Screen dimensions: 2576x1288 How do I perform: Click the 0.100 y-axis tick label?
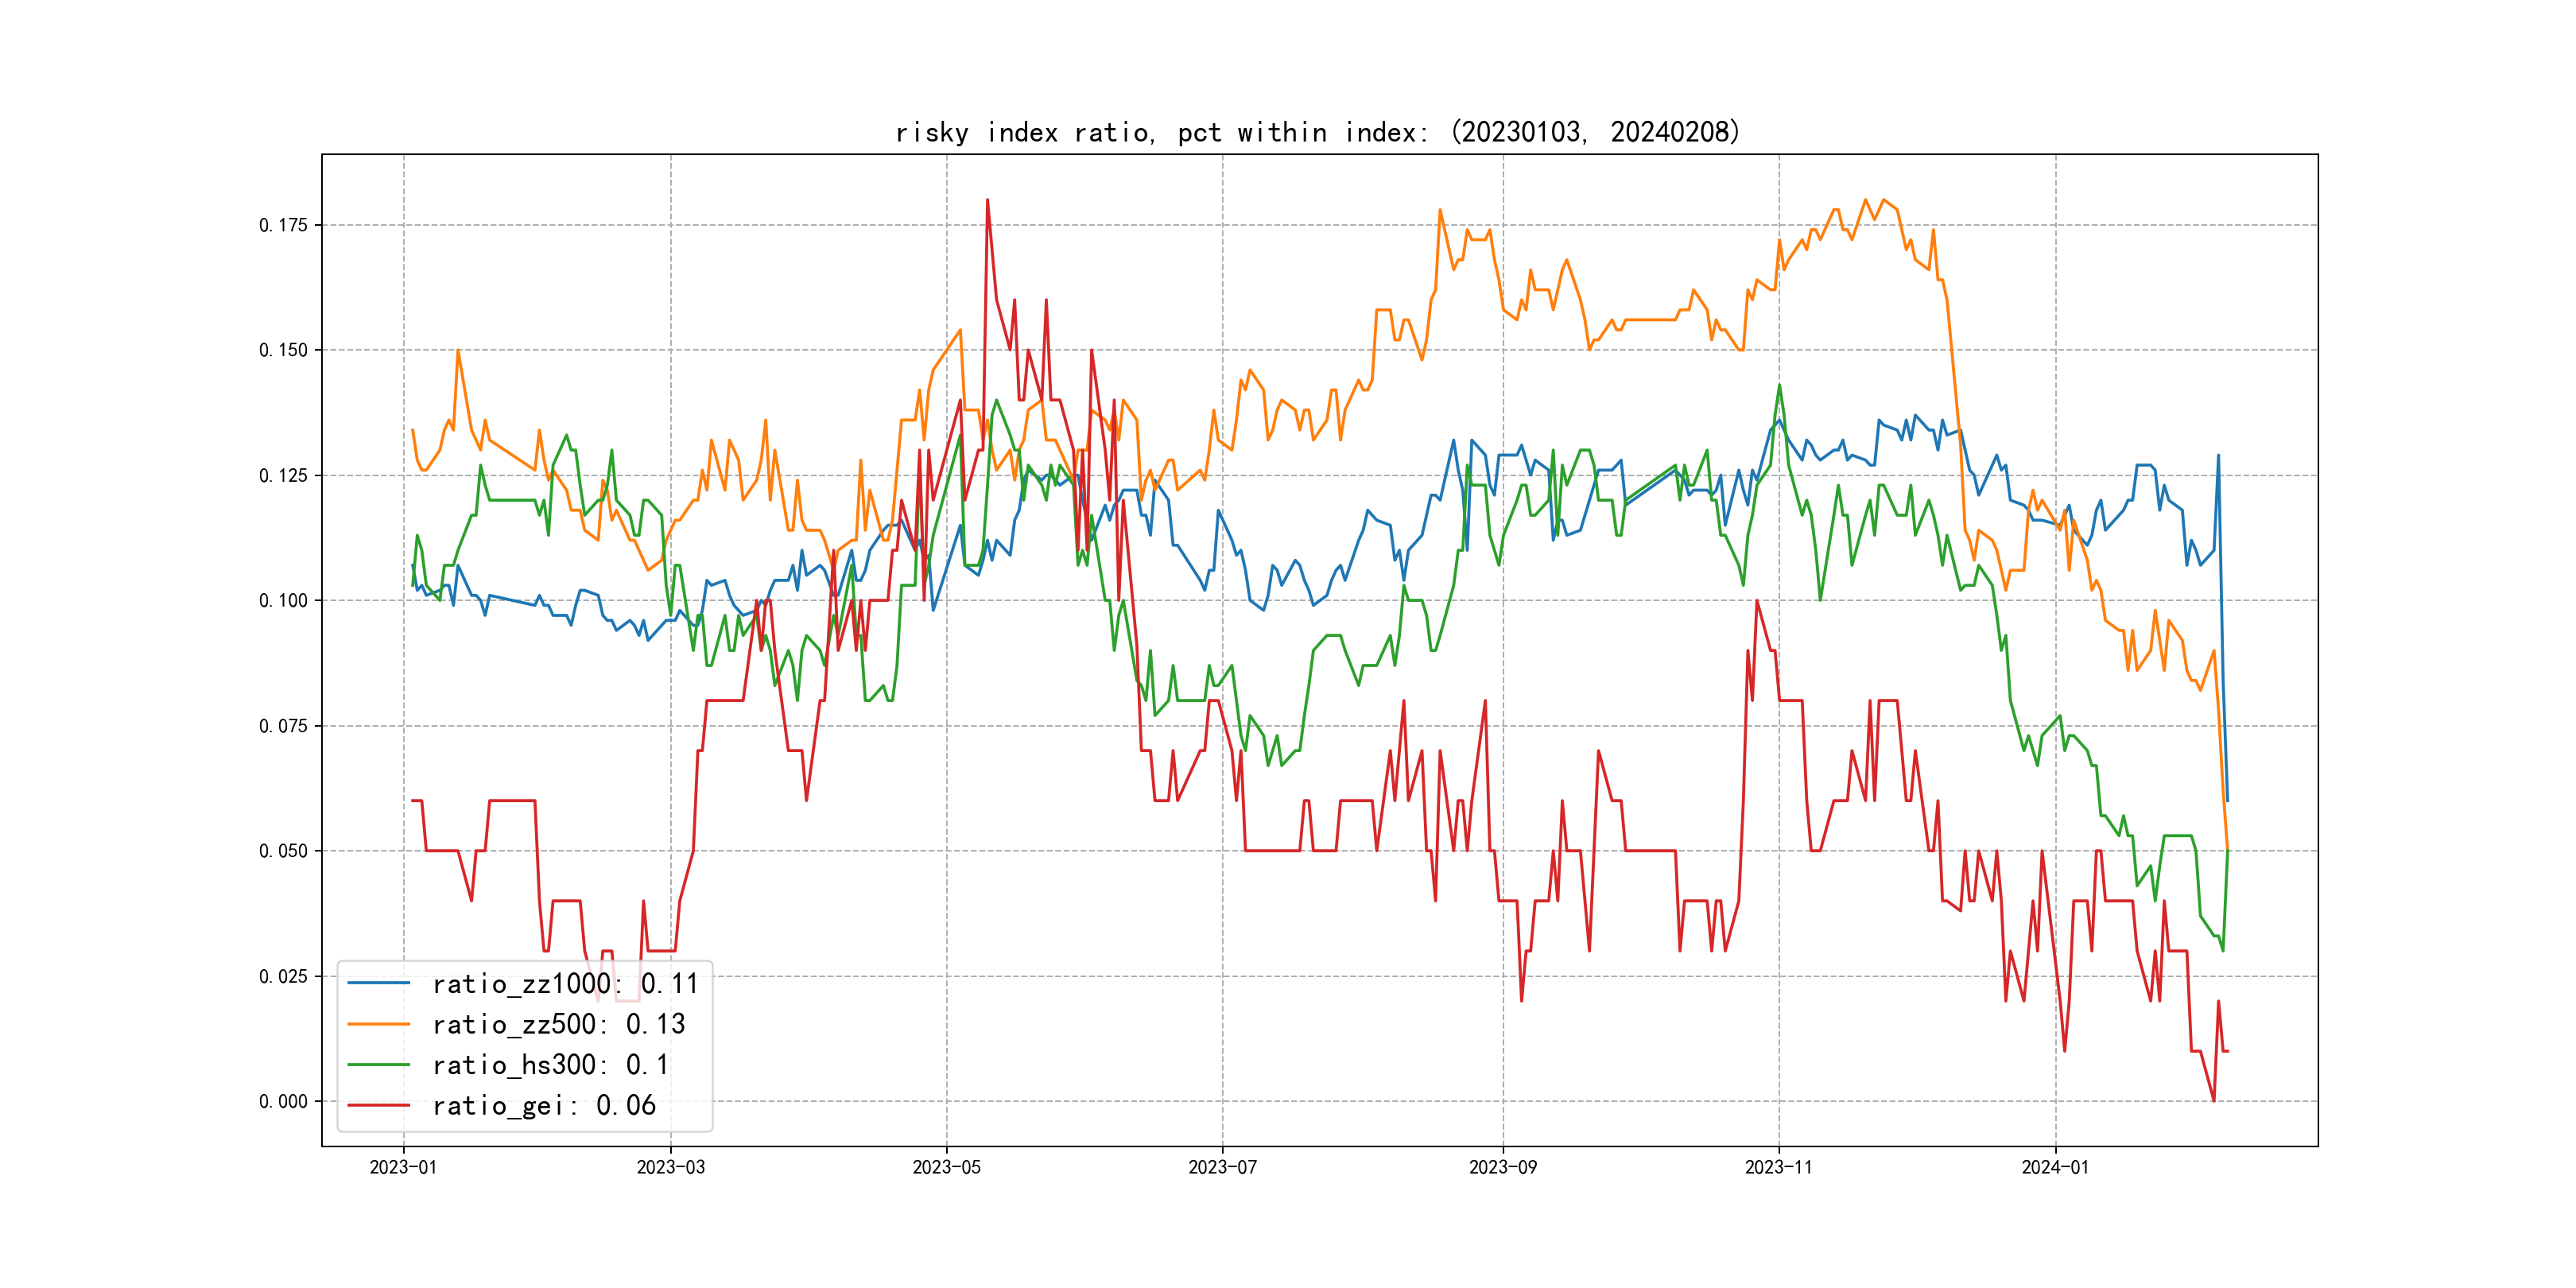tap(283, 600)
